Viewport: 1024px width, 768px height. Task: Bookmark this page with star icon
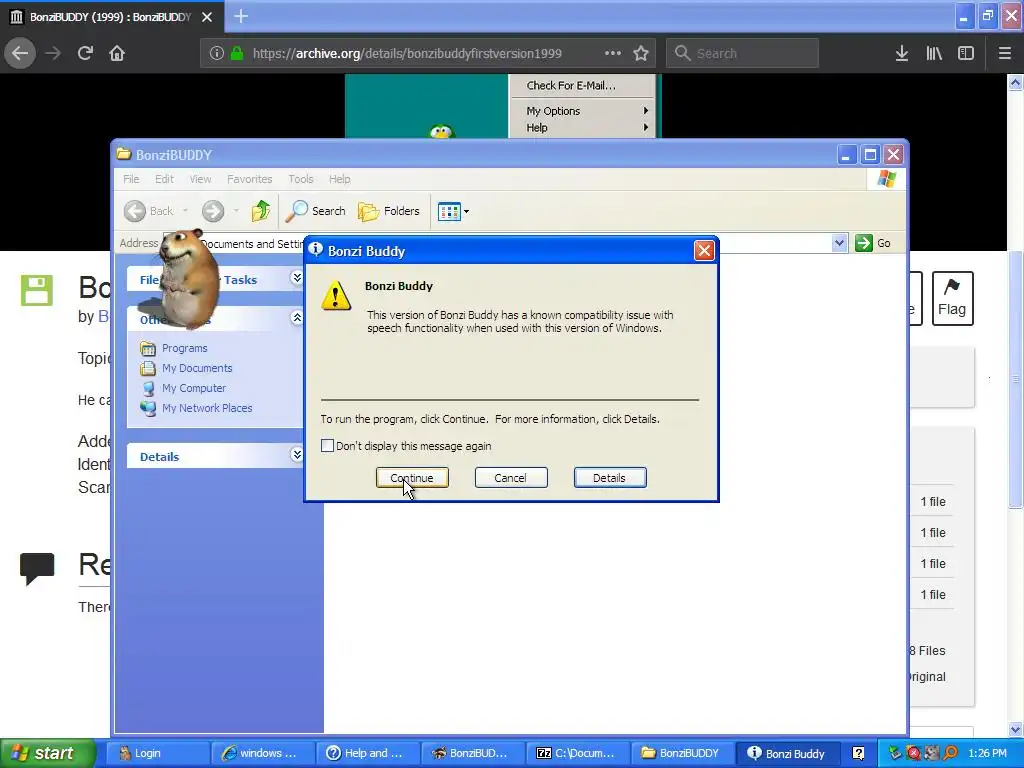click(641, 53)
